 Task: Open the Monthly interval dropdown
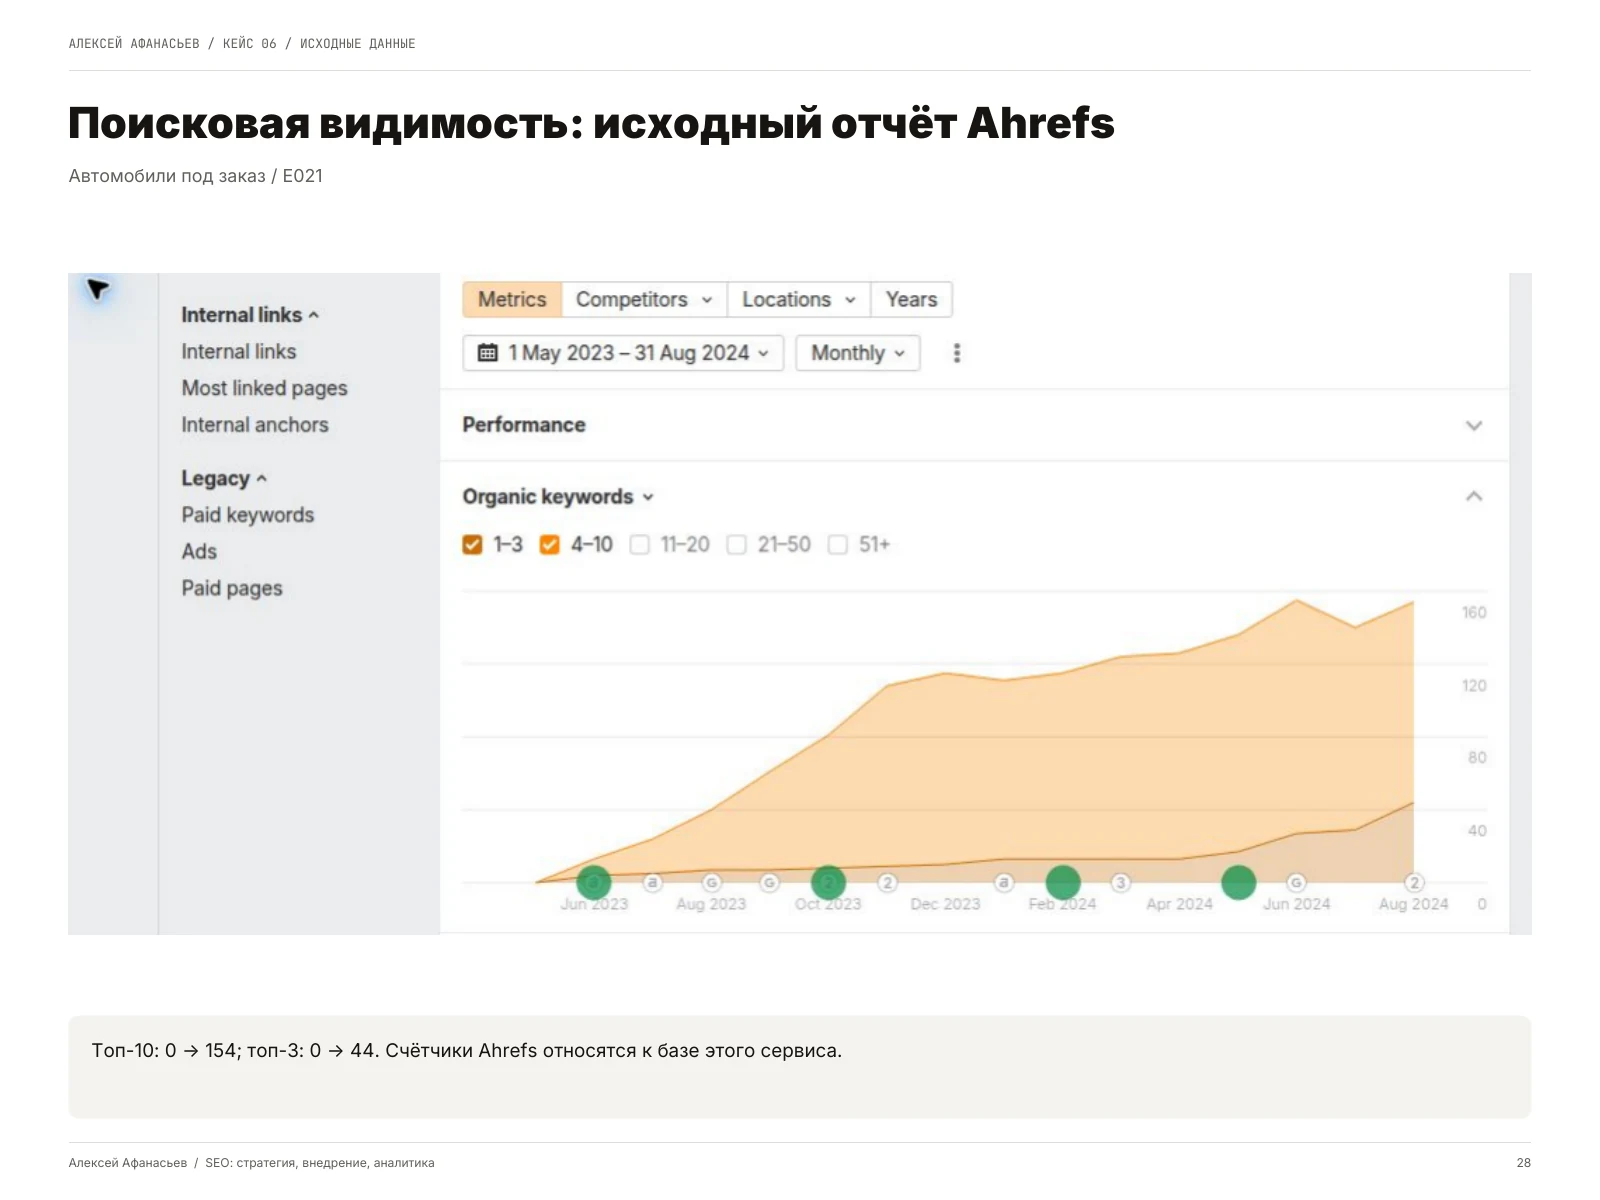point(858,353)
